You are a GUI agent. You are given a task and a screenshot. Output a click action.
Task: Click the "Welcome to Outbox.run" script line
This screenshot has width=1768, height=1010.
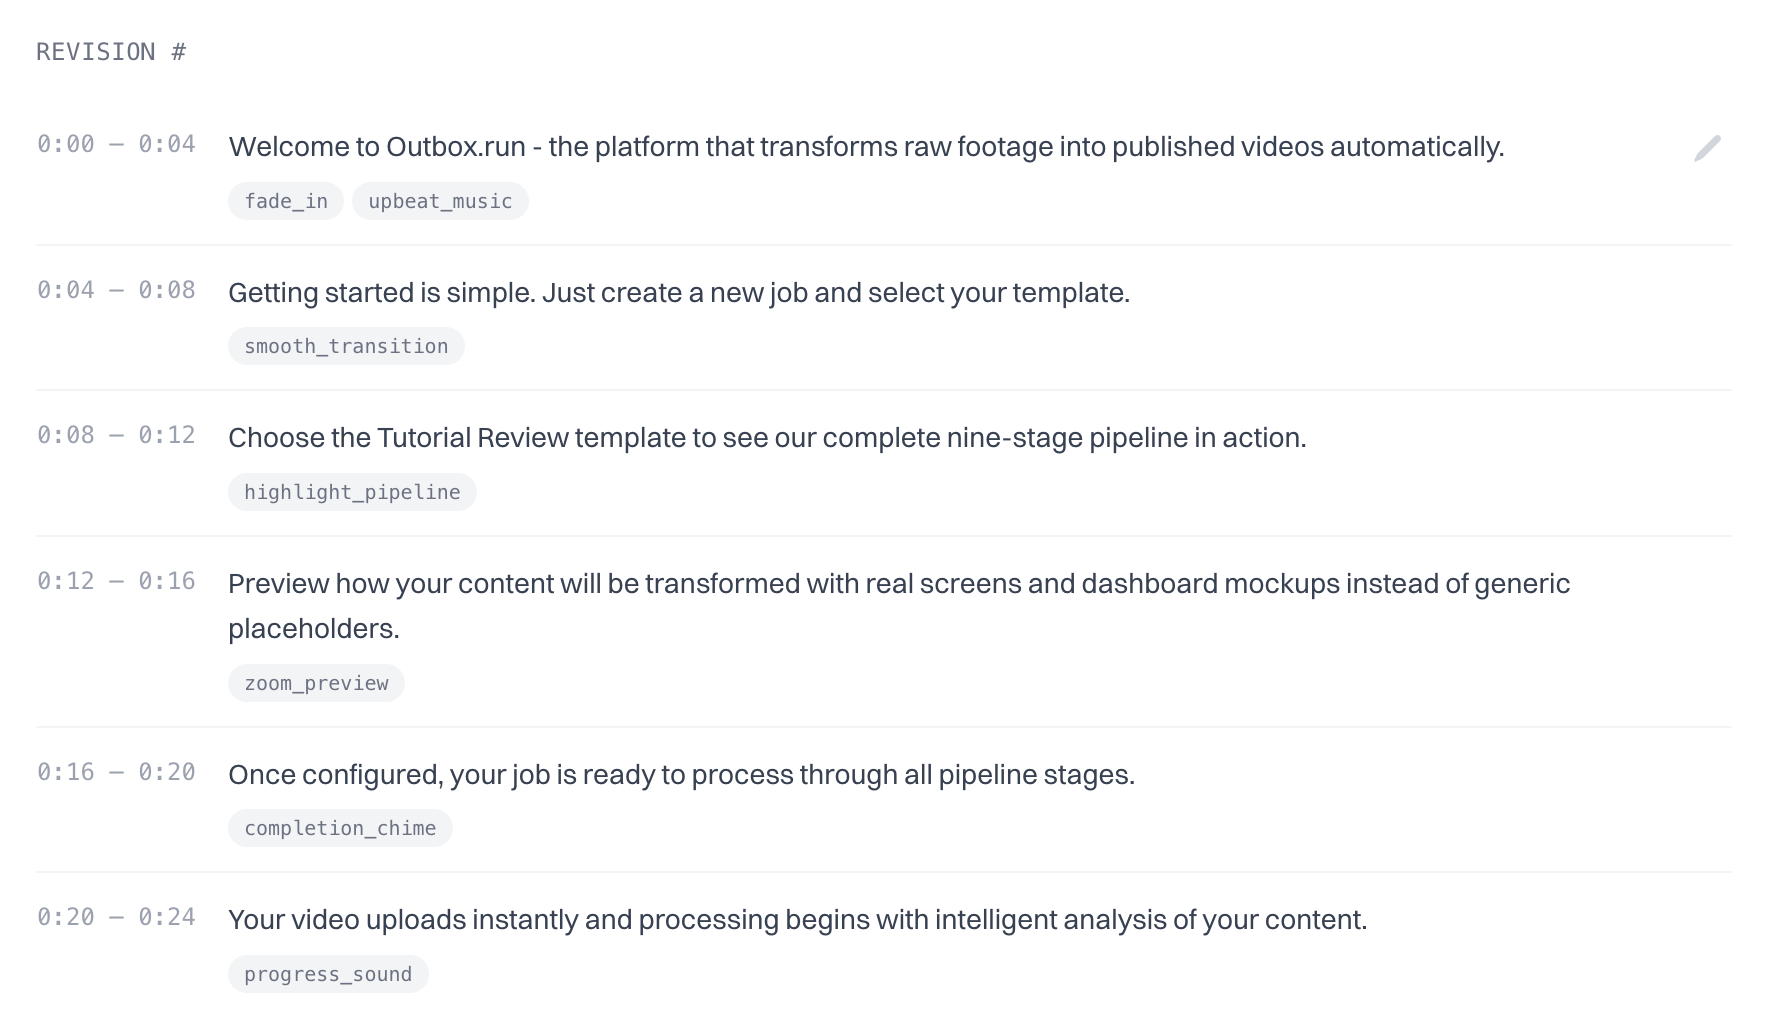coord(866,147)
